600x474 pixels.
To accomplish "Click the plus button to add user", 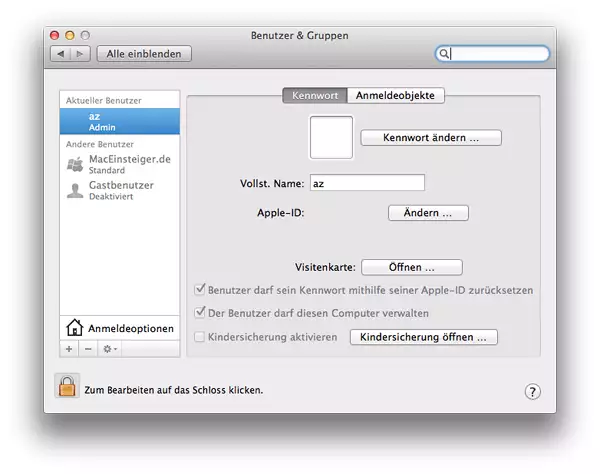I will click(x=69, y=349).
